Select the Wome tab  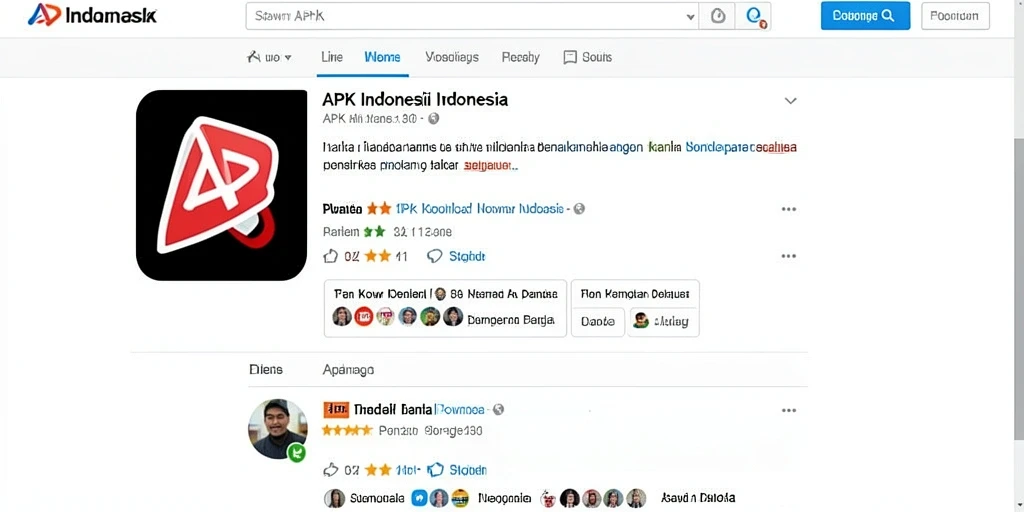click(x=382, y=57)
